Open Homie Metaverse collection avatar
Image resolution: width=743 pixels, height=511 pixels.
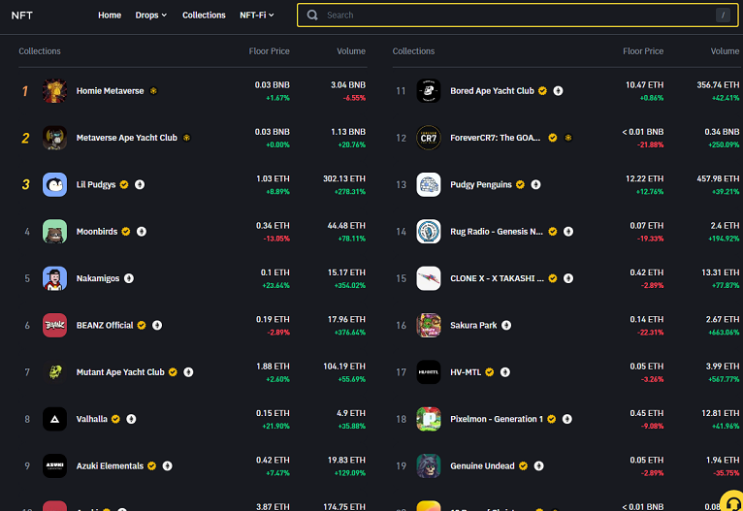54,91
